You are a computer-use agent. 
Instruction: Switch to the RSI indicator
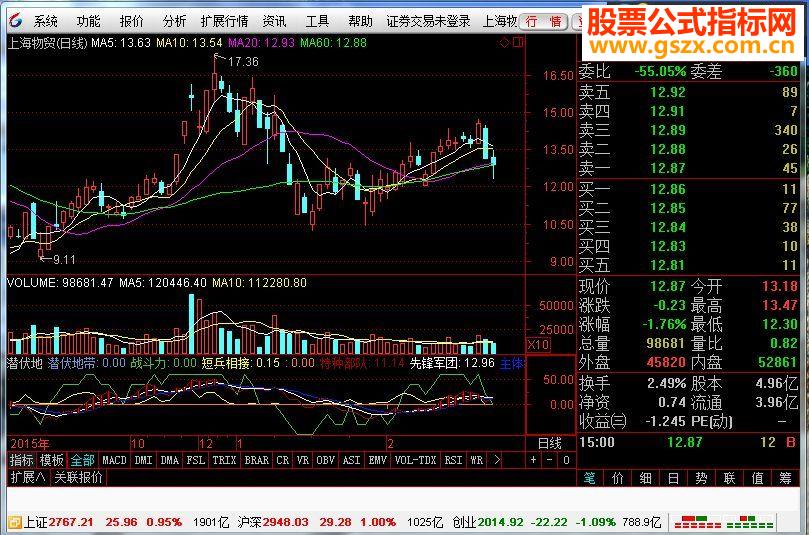click(454, 460)
